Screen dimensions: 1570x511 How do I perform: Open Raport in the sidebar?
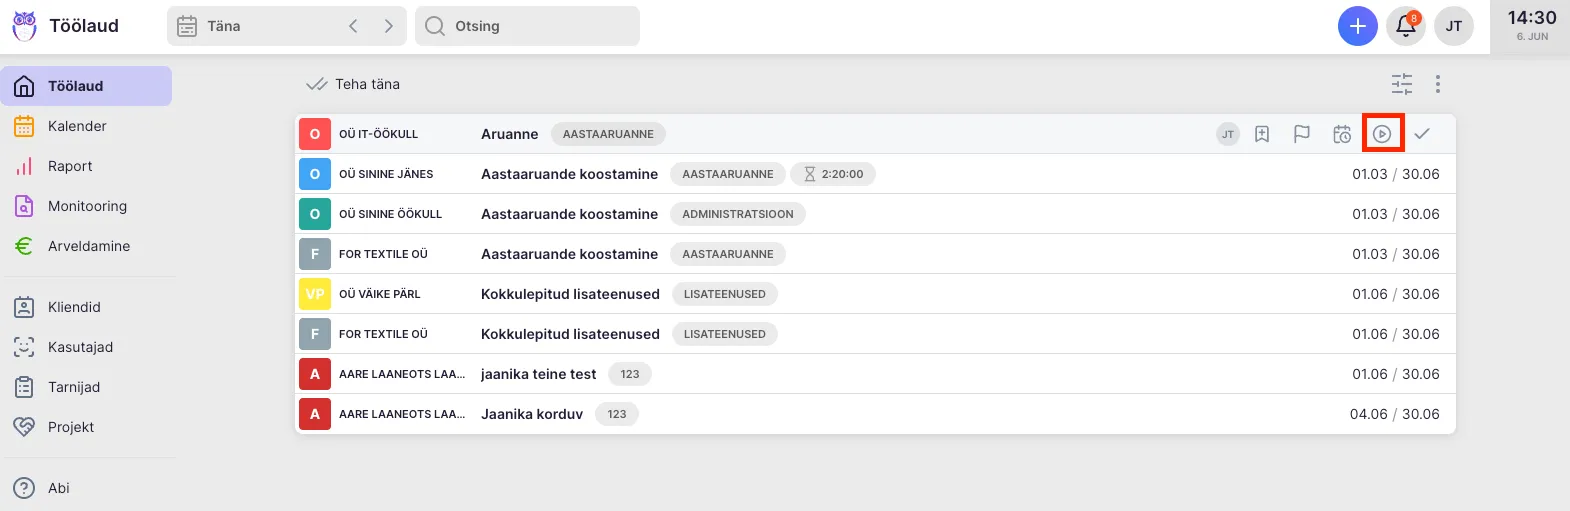70,166
